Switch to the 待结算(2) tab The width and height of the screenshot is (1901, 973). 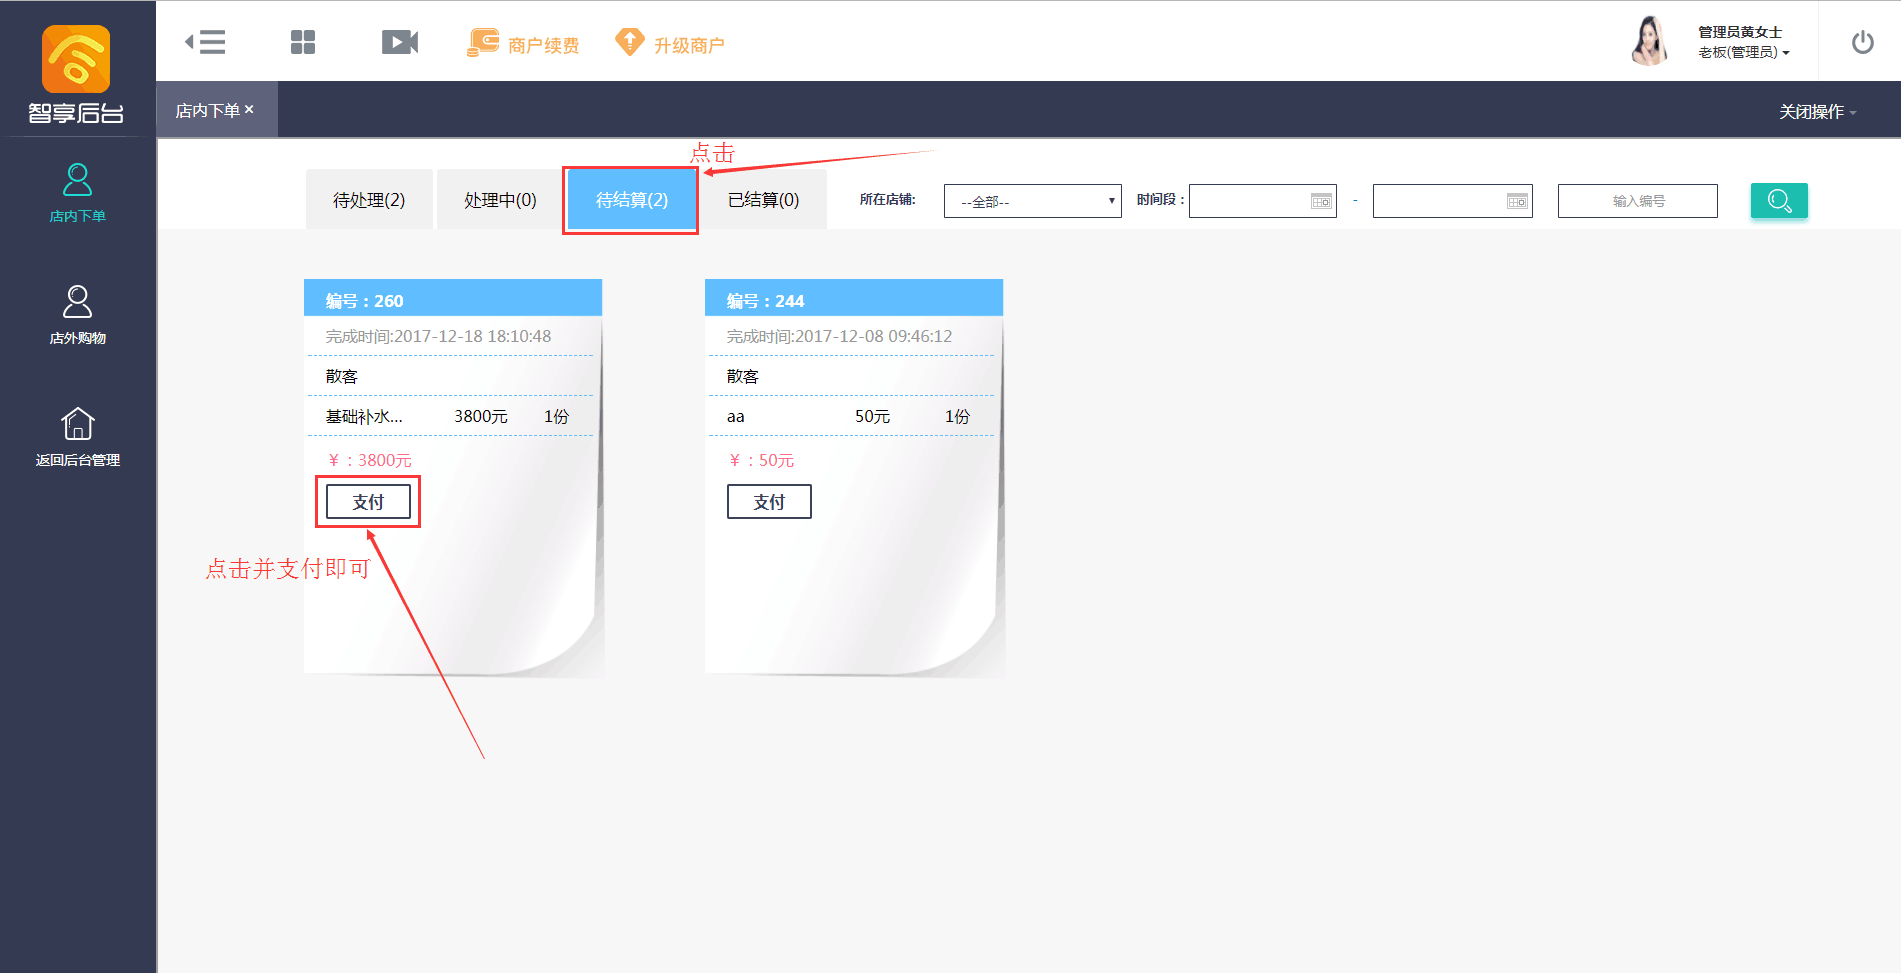631,199
